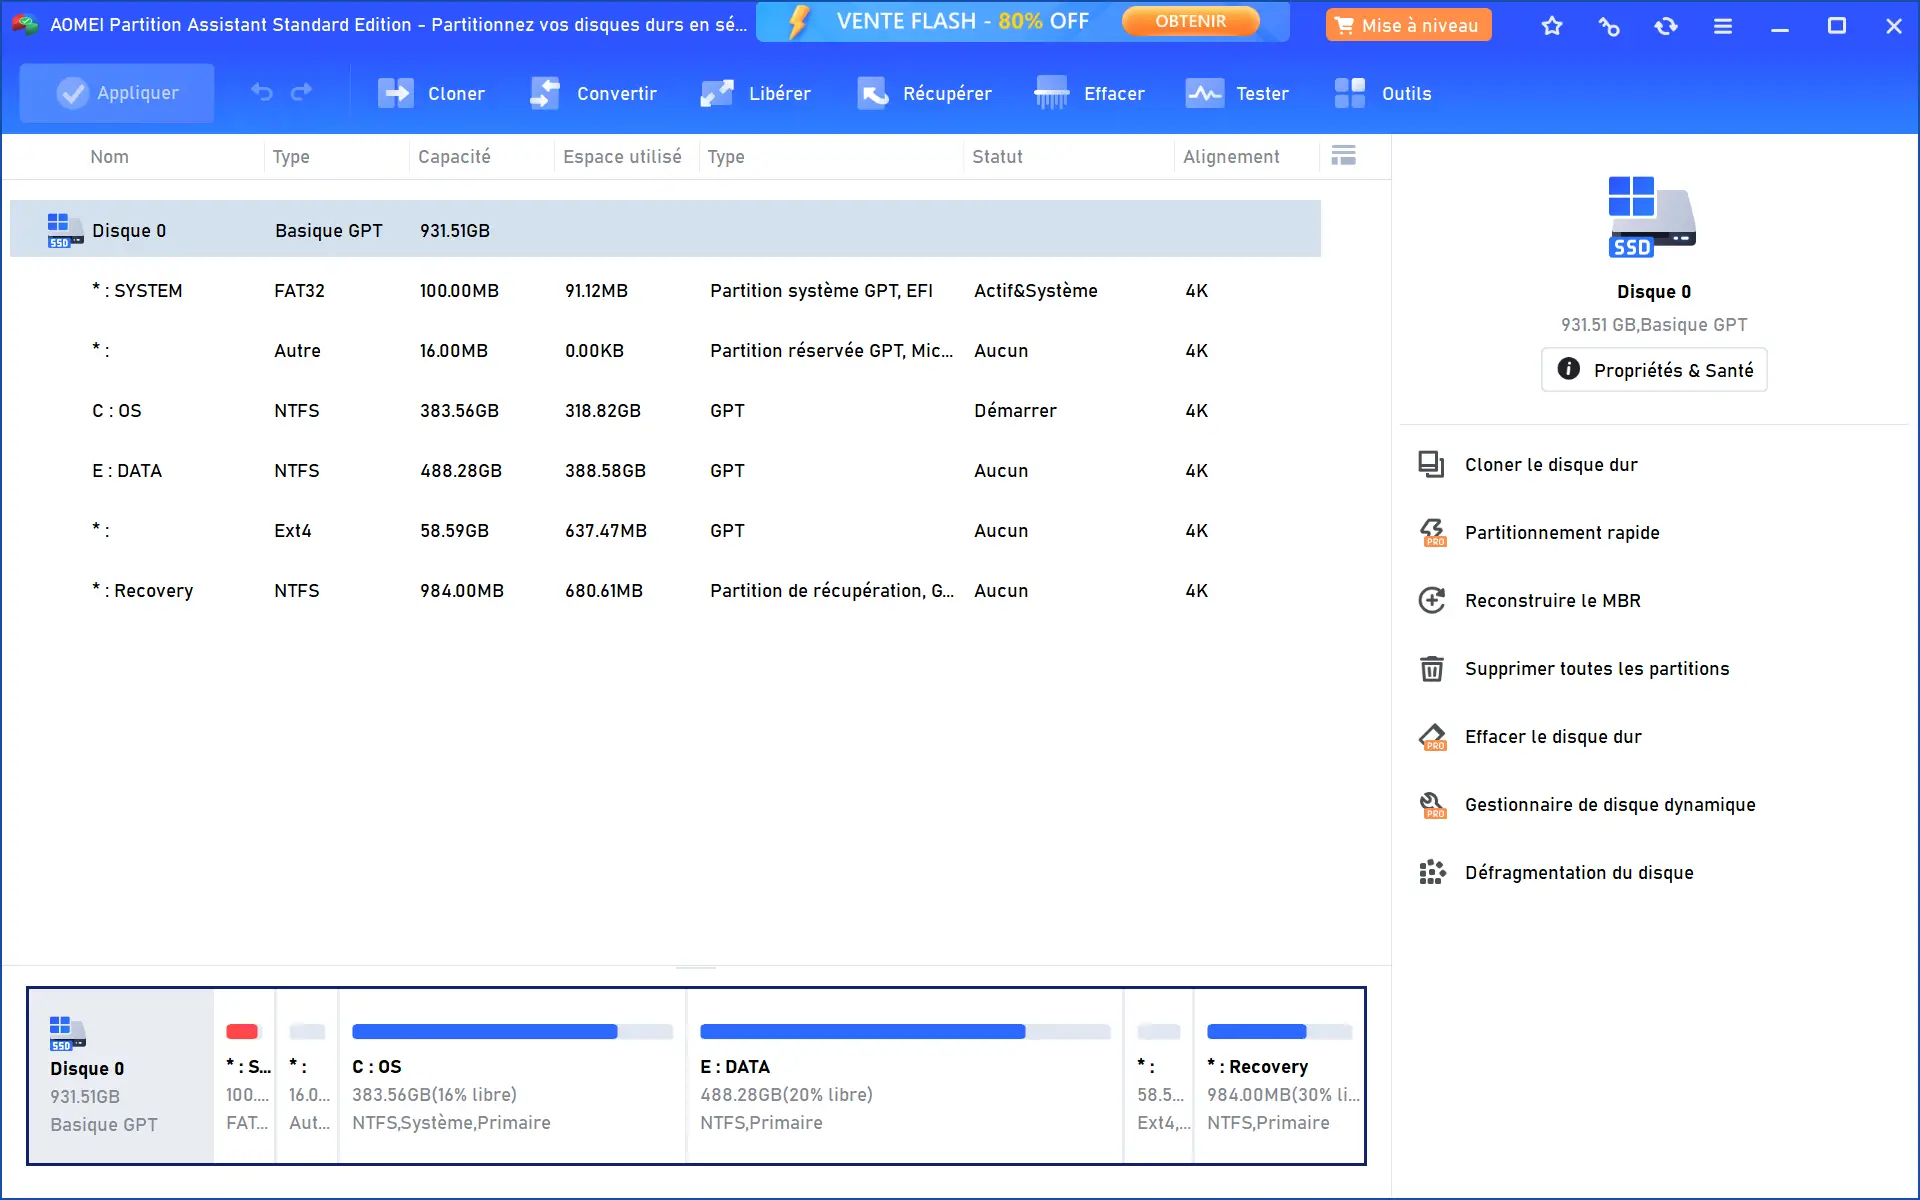
Task: Open Propriétés & Santé button
Action: [x=1654, y=370]
